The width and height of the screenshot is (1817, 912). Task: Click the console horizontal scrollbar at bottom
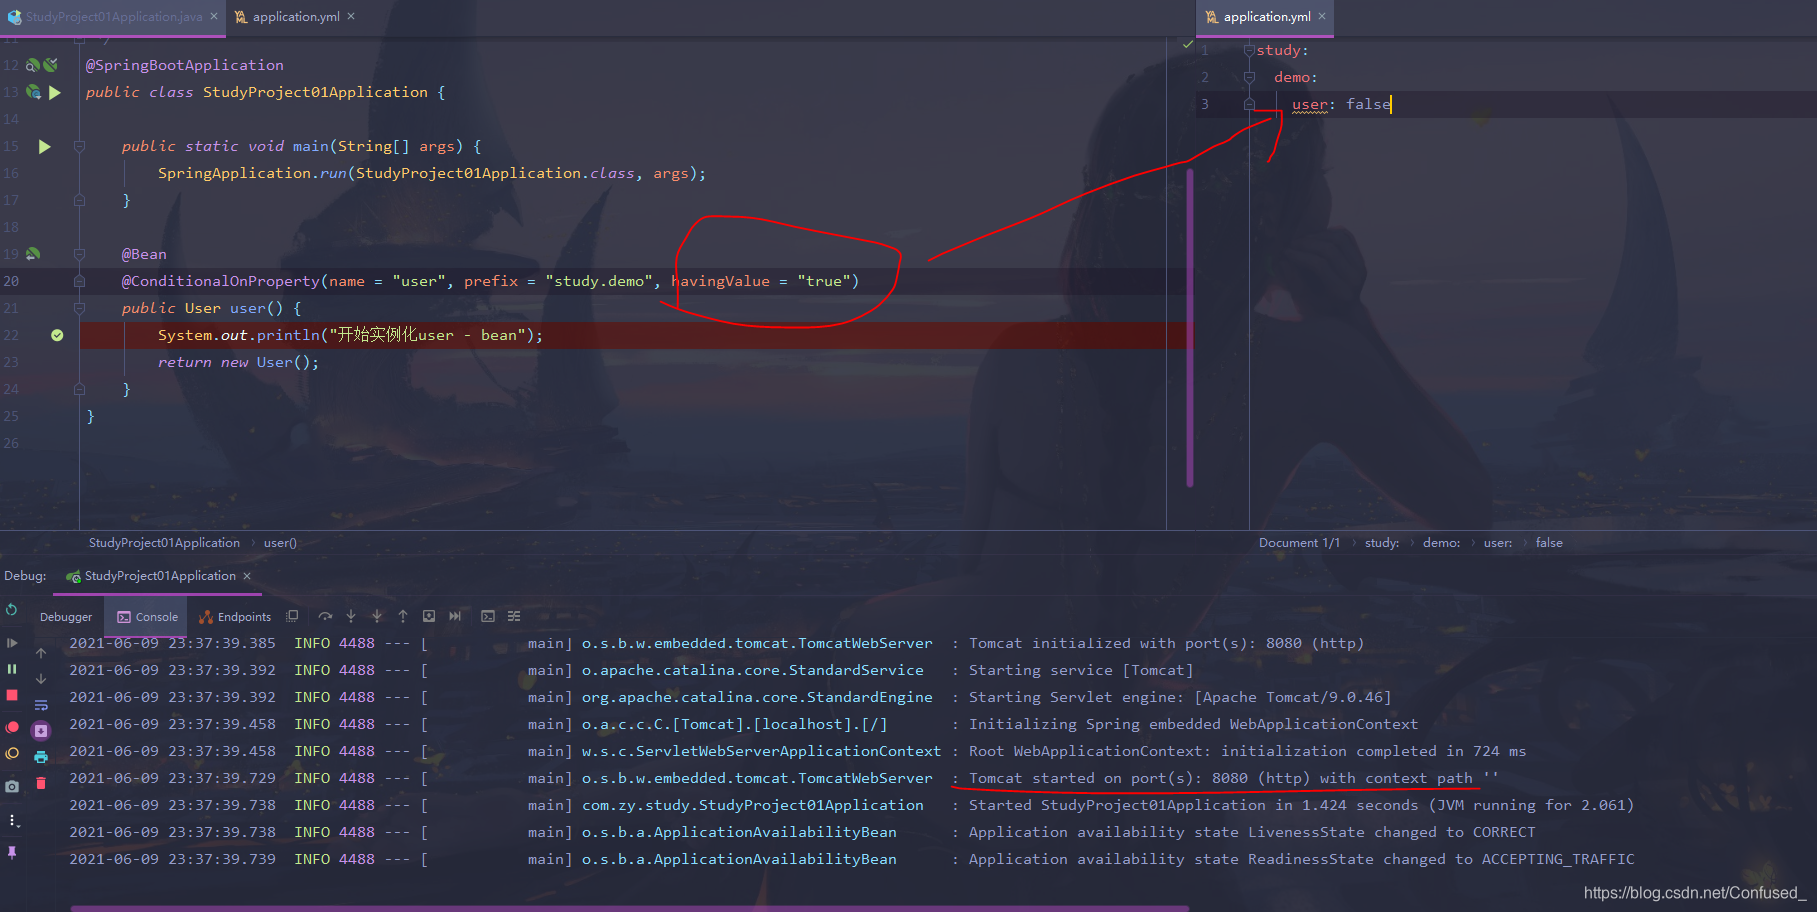pyautogui.click(x=630, y=908)
